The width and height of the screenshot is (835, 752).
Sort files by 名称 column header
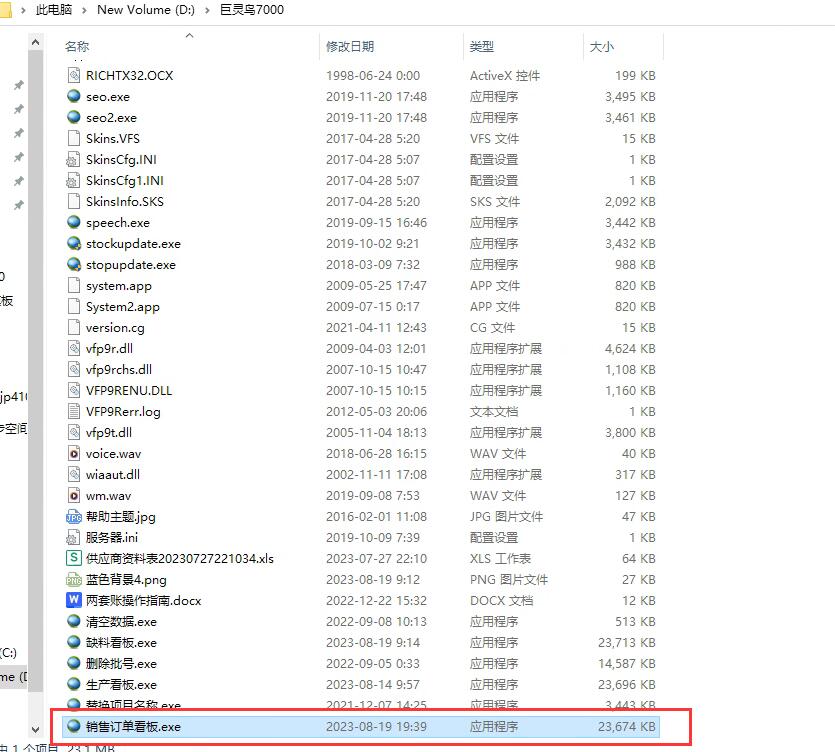[x=77, y=47]
